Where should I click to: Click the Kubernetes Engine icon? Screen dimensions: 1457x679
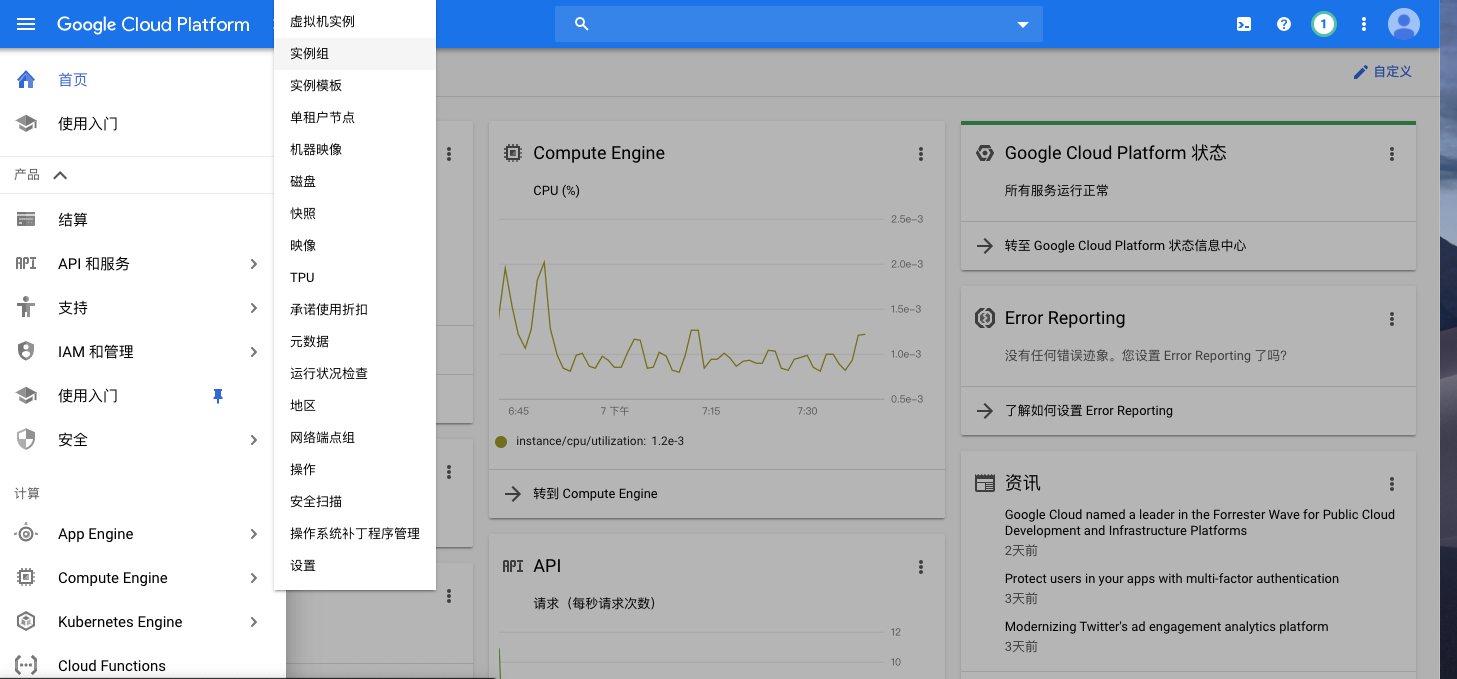[x=26, y=622]
